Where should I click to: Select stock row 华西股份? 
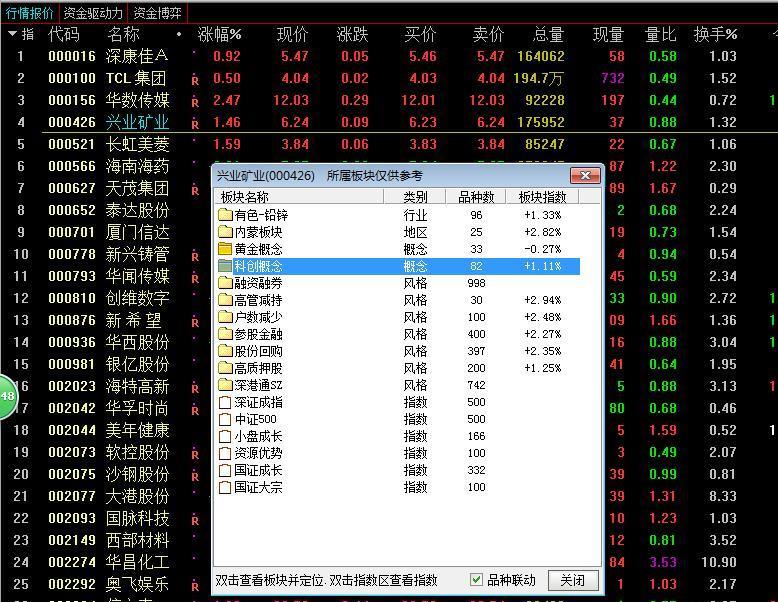tap(137, 342)
